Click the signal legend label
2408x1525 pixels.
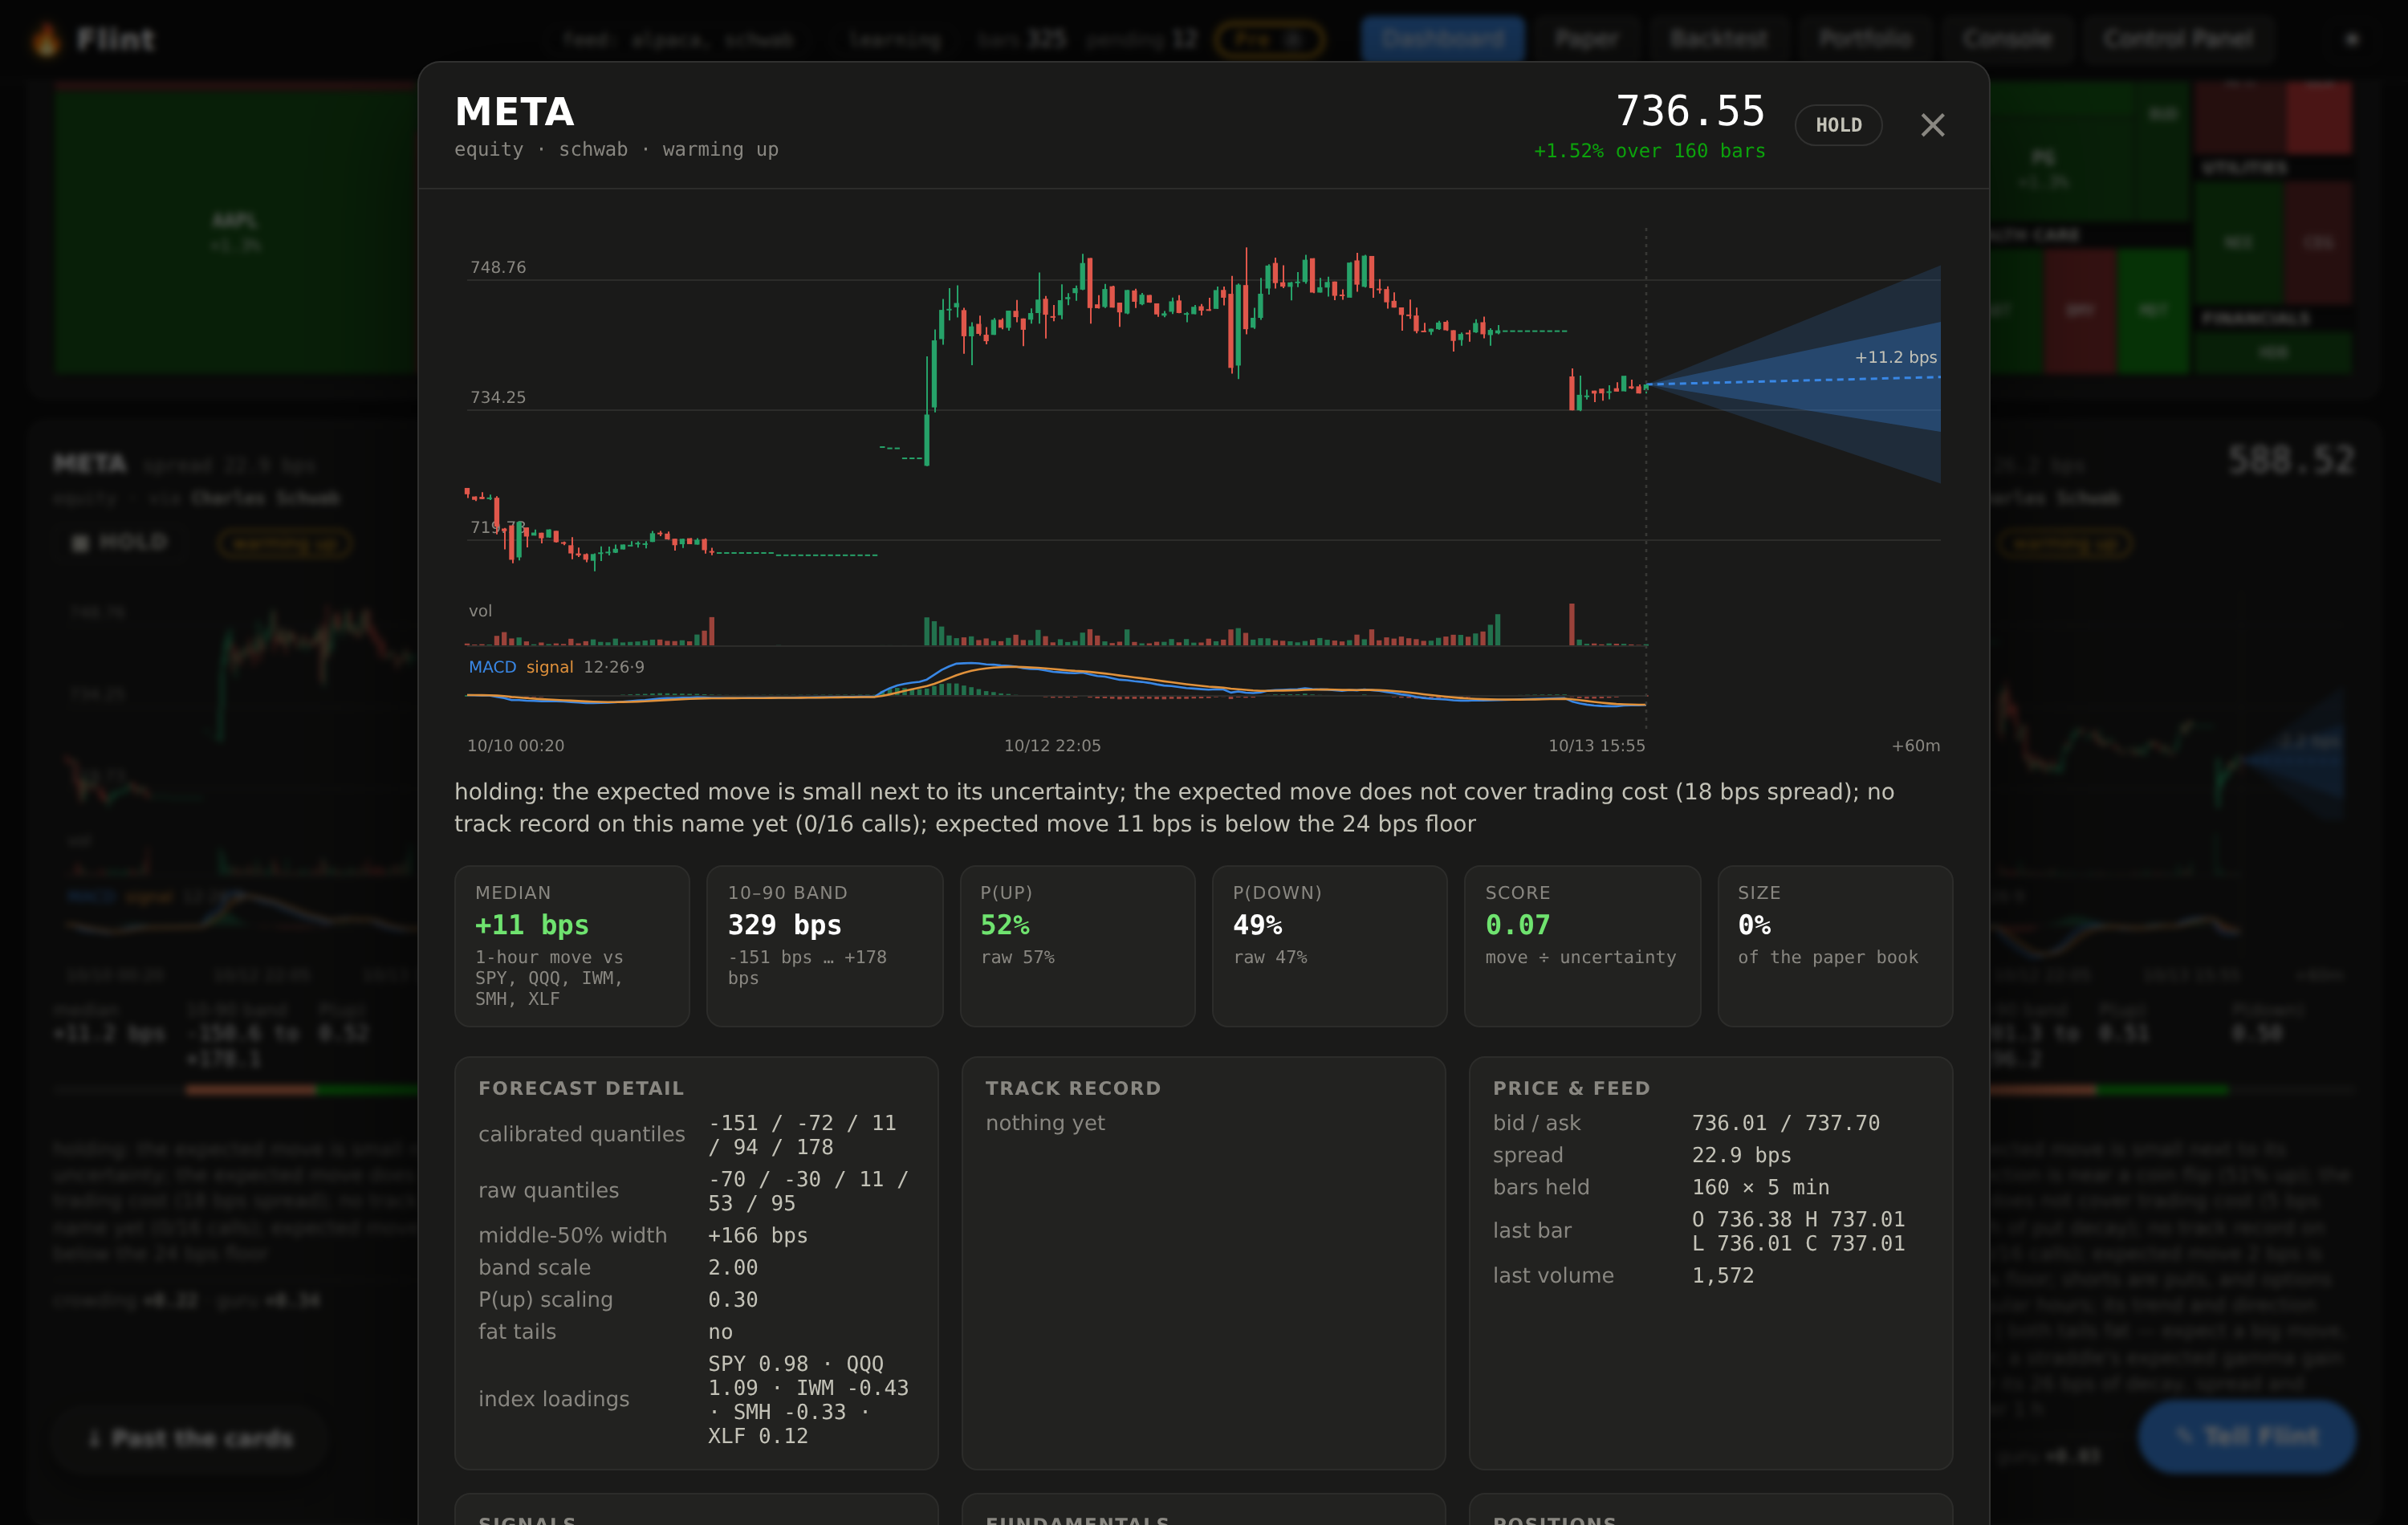click(549, 667)
